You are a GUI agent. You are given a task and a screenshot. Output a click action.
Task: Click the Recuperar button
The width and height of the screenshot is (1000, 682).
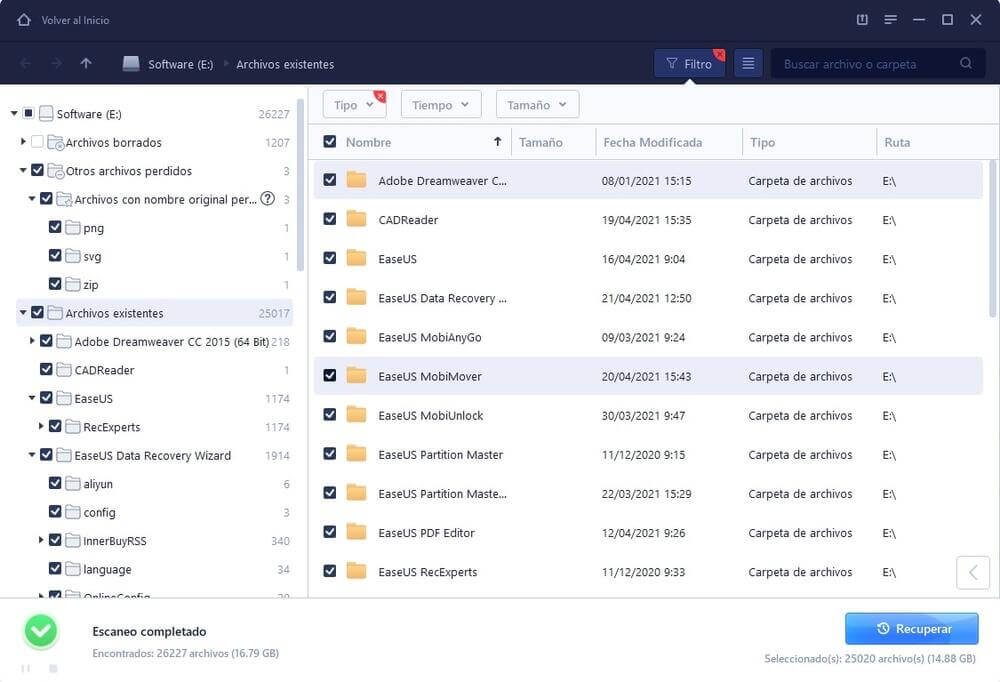coord(911,629)
